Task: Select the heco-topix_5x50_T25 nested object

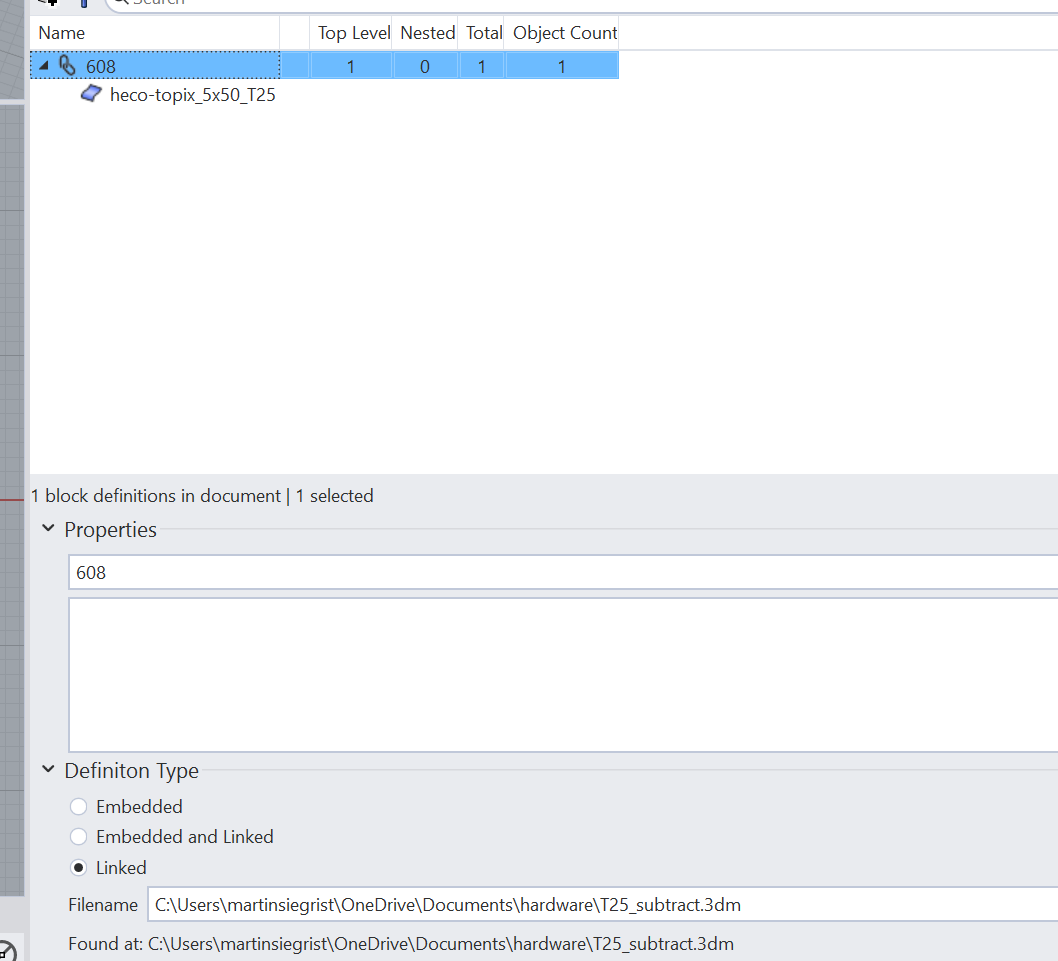Action: coord(193,94)
